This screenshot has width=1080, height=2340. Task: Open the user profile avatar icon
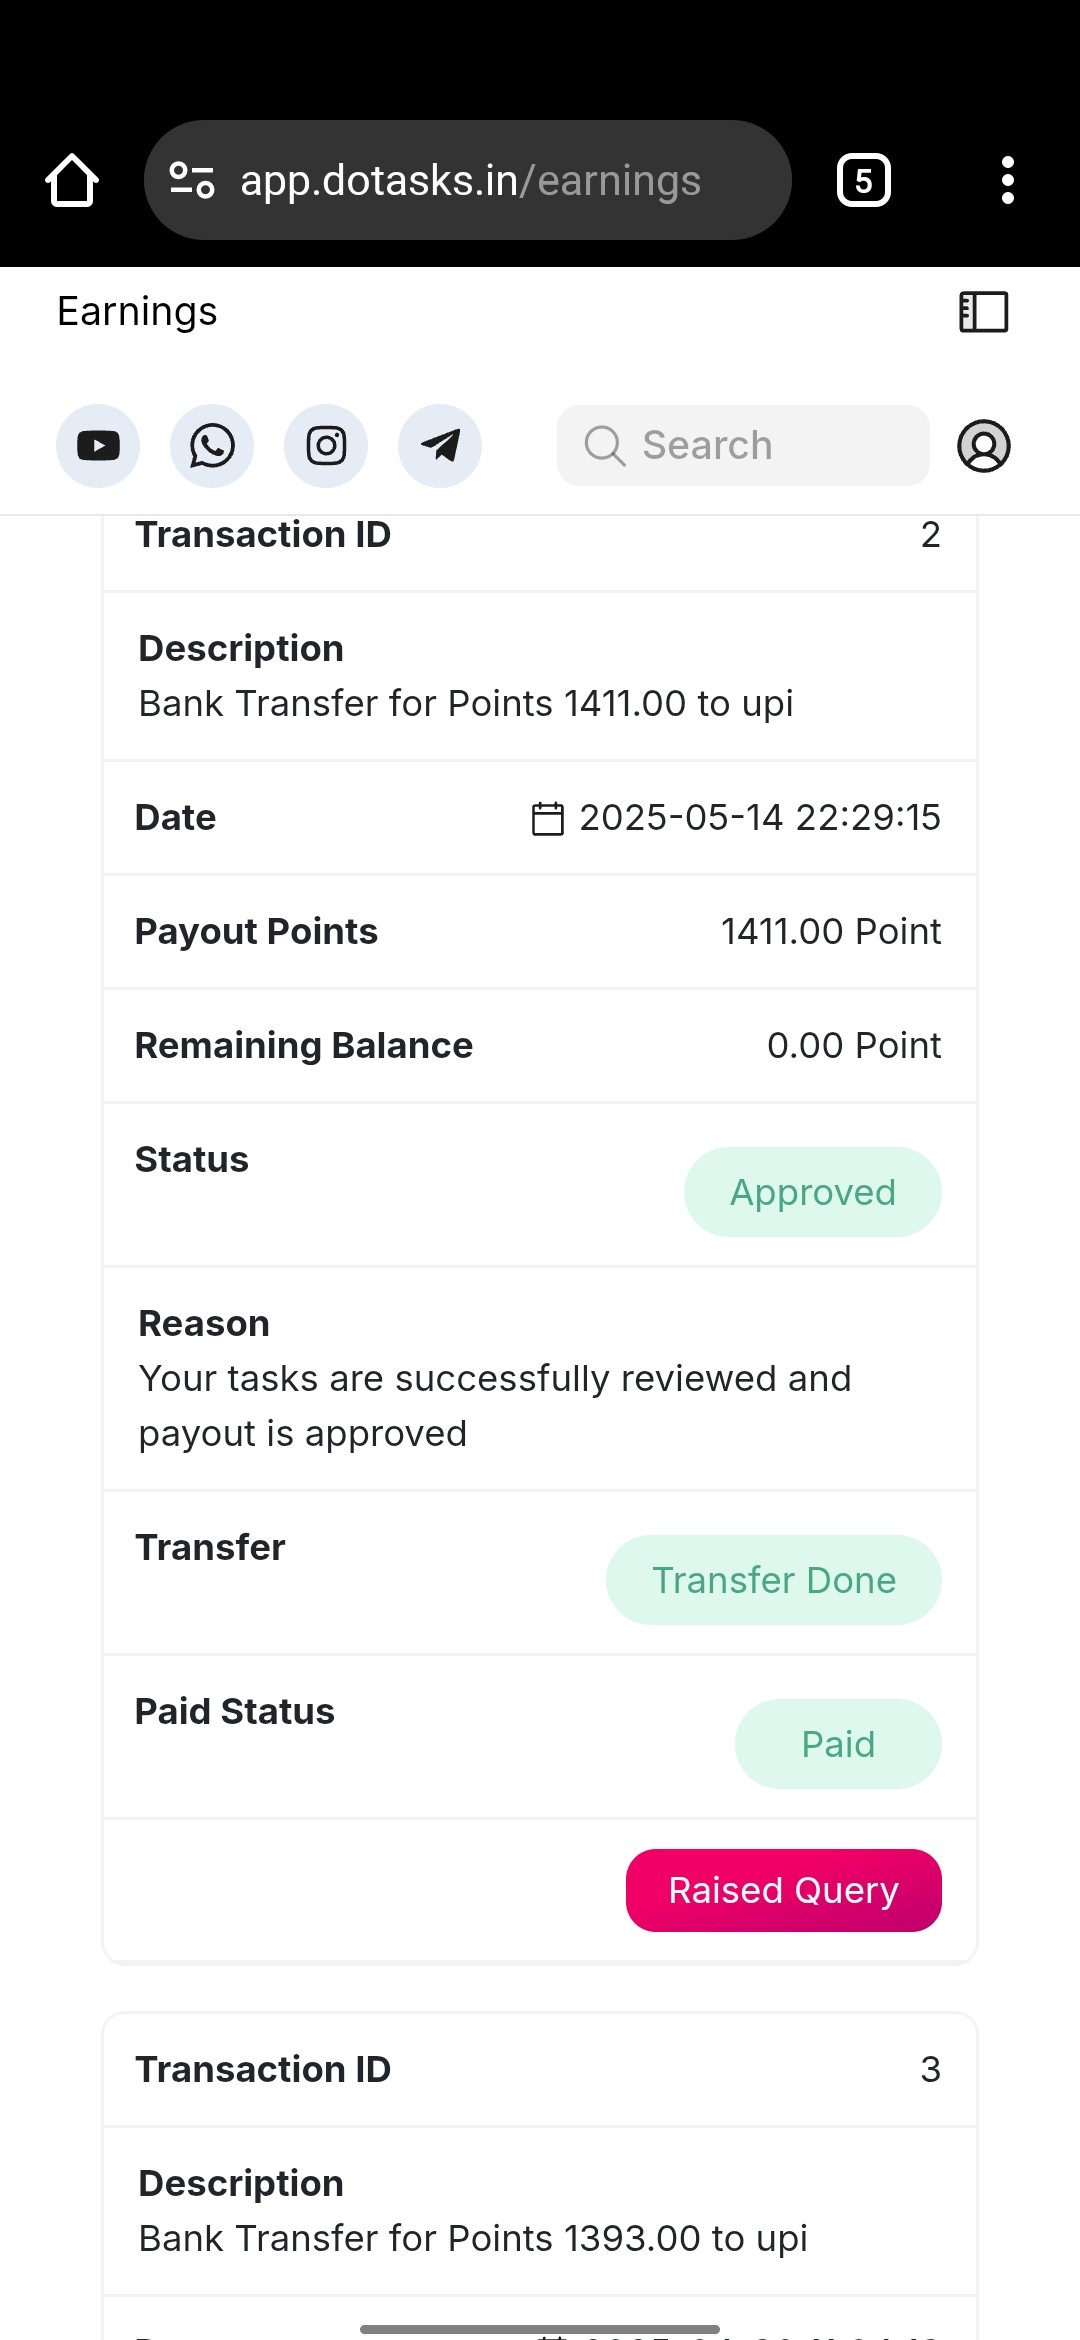(x=984, y=446)
